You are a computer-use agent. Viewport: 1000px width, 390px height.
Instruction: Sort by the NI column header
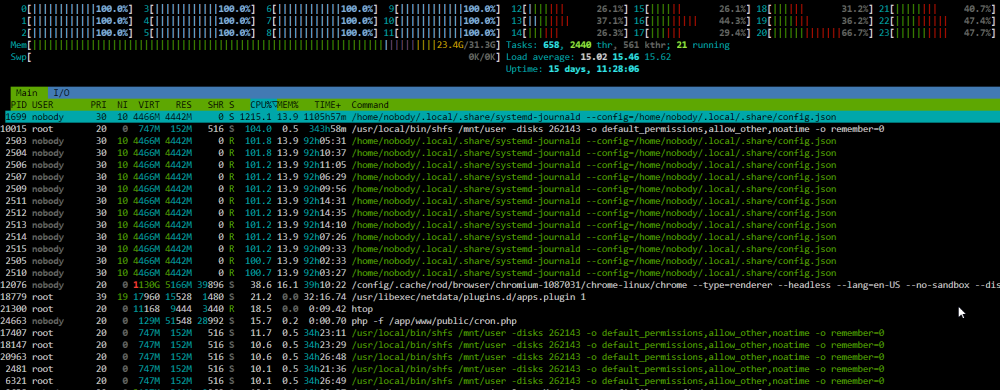(x=122, y=105)
